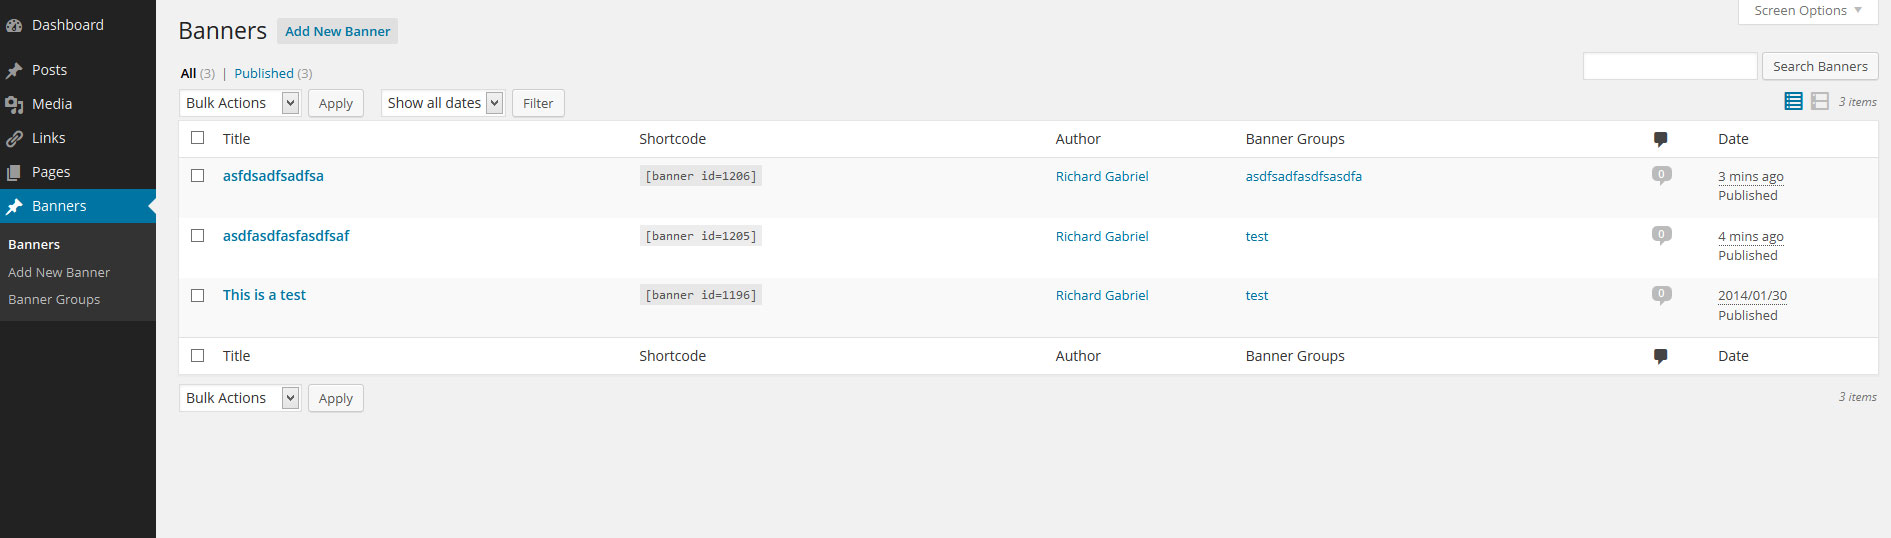Screen dimensions: 1891x538
Task: Open the Show all dates dropdown
Action: (x=442, y=103)
